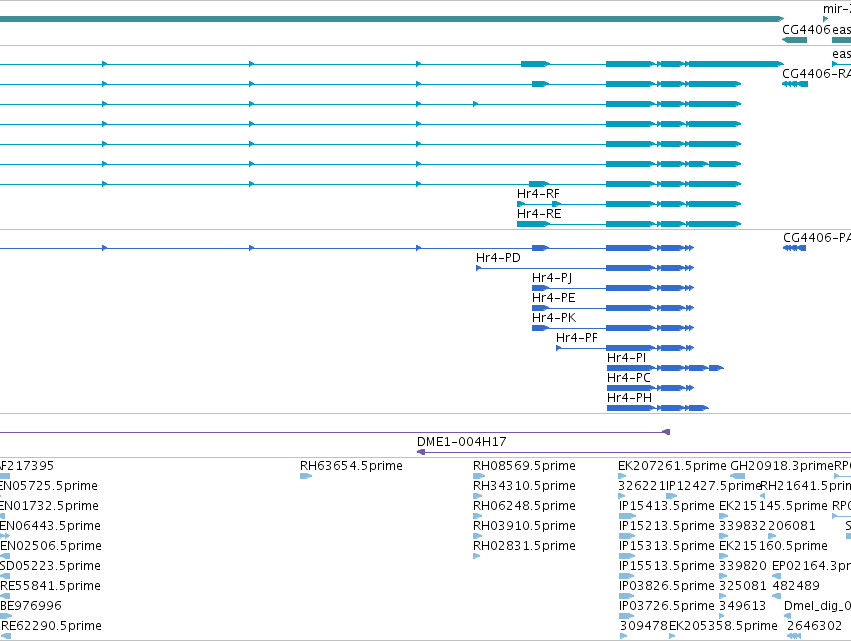
Task: Click the left arrowhead of clone DME1-004H17
Action: 421,452
